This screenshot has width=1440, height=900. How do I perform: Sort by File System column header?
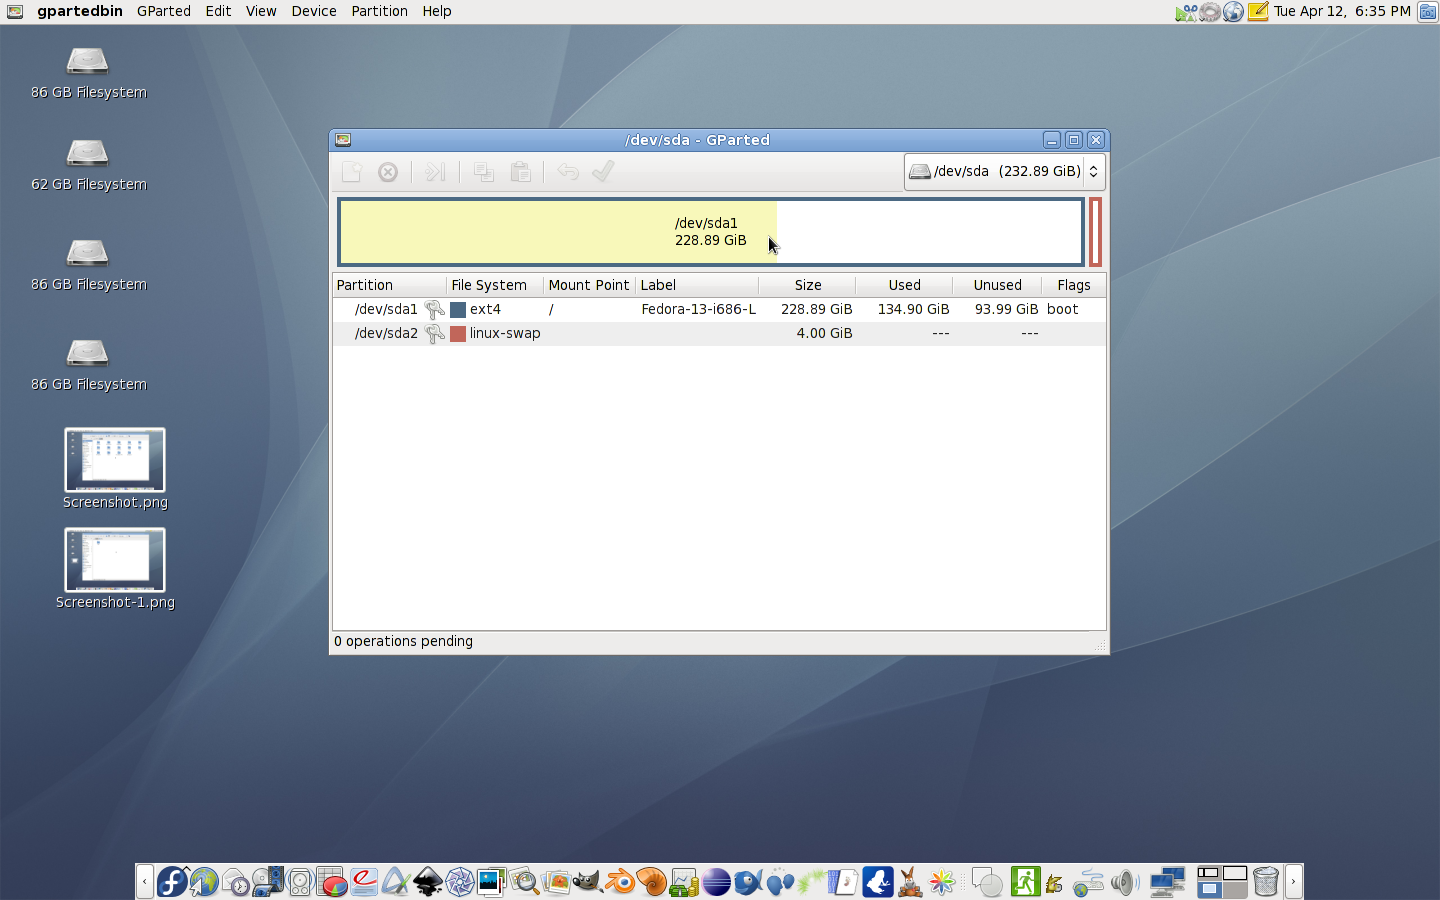pos(494,285)
